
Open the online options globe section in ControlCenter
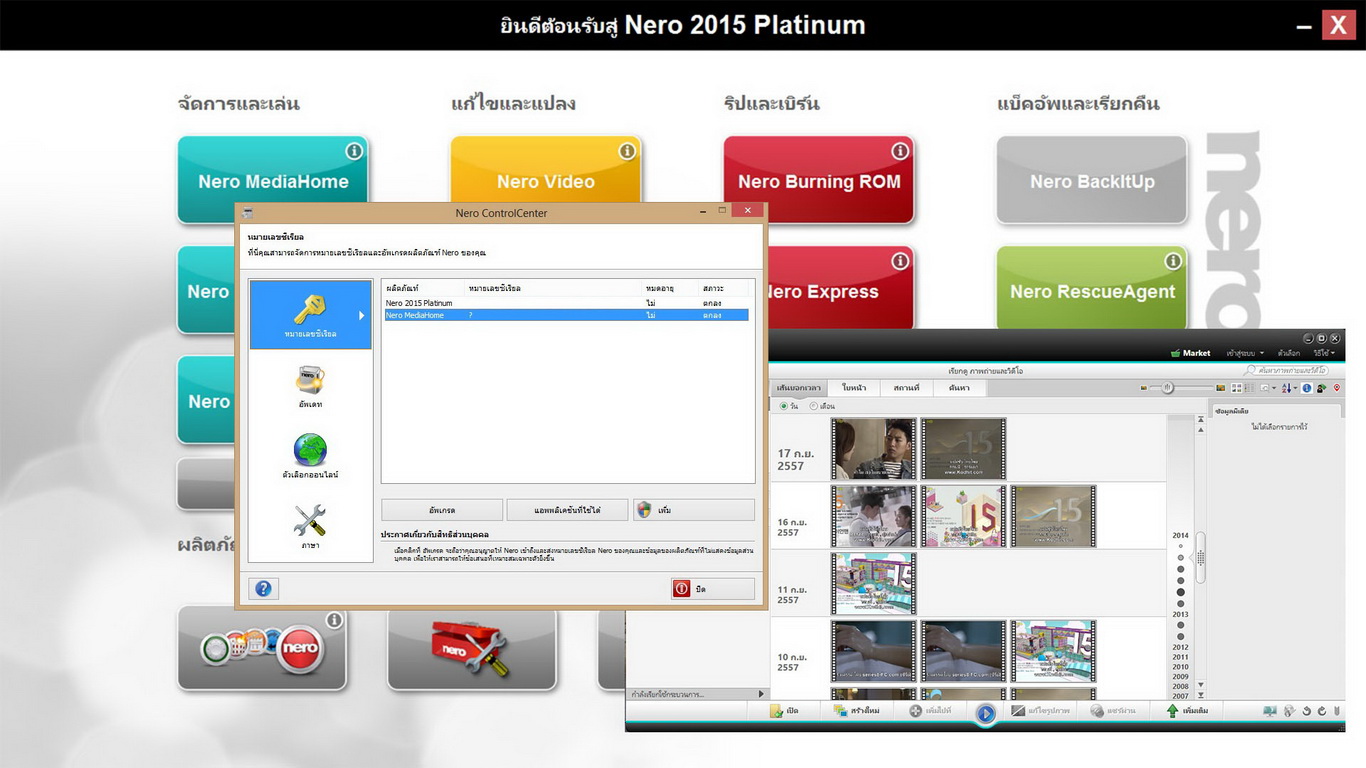[x=310, y=456]
